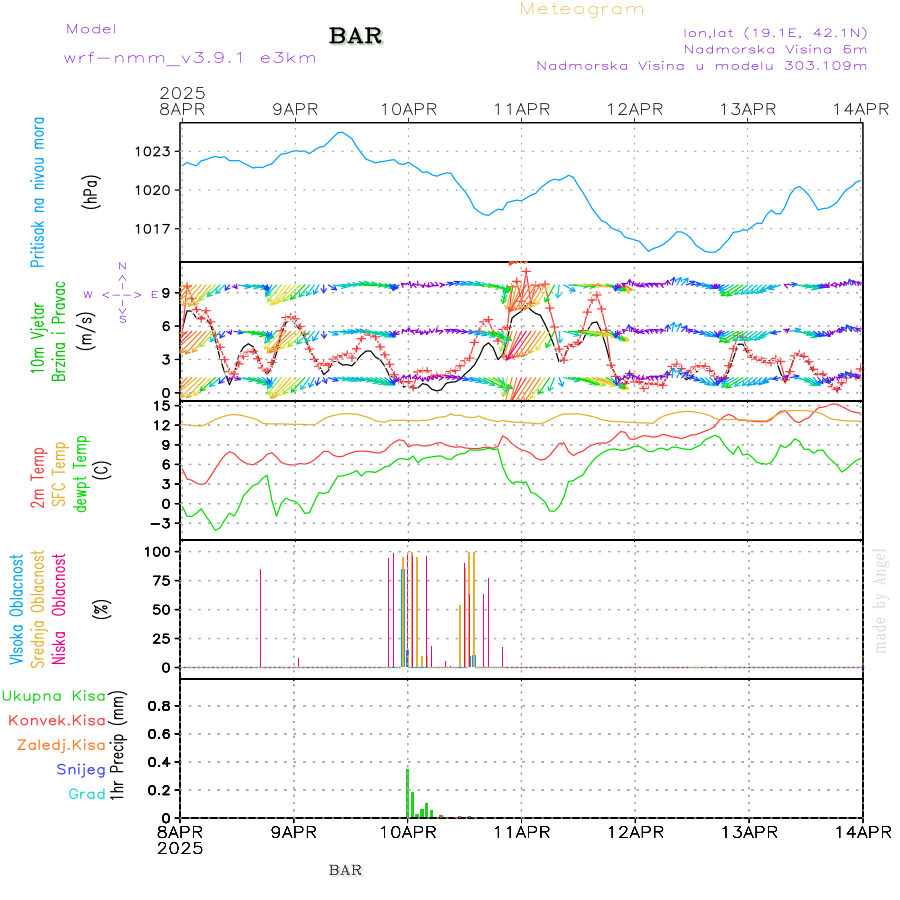Click the Zaledj.Kisa legend entry
The image size is (900, 900).
pyautogui.click(x=61, y=745)
